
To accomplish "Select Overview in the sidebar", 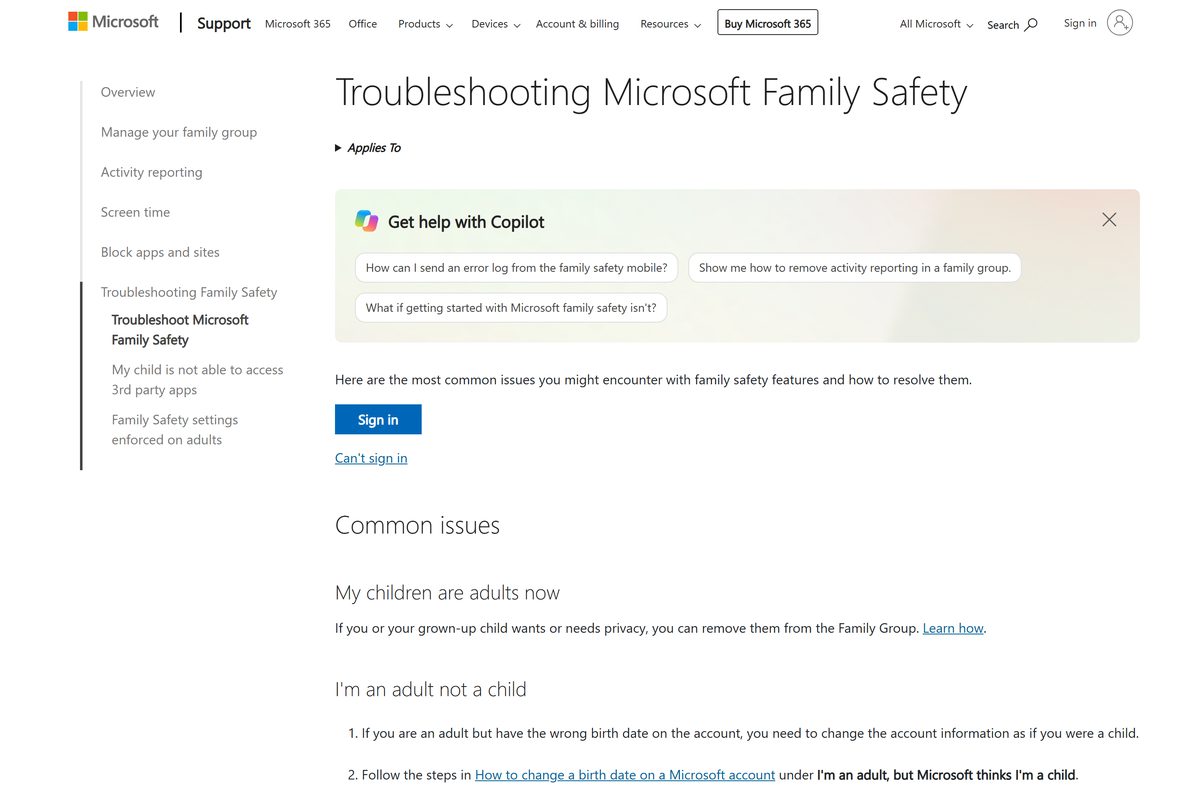I will tap(128, 92).
